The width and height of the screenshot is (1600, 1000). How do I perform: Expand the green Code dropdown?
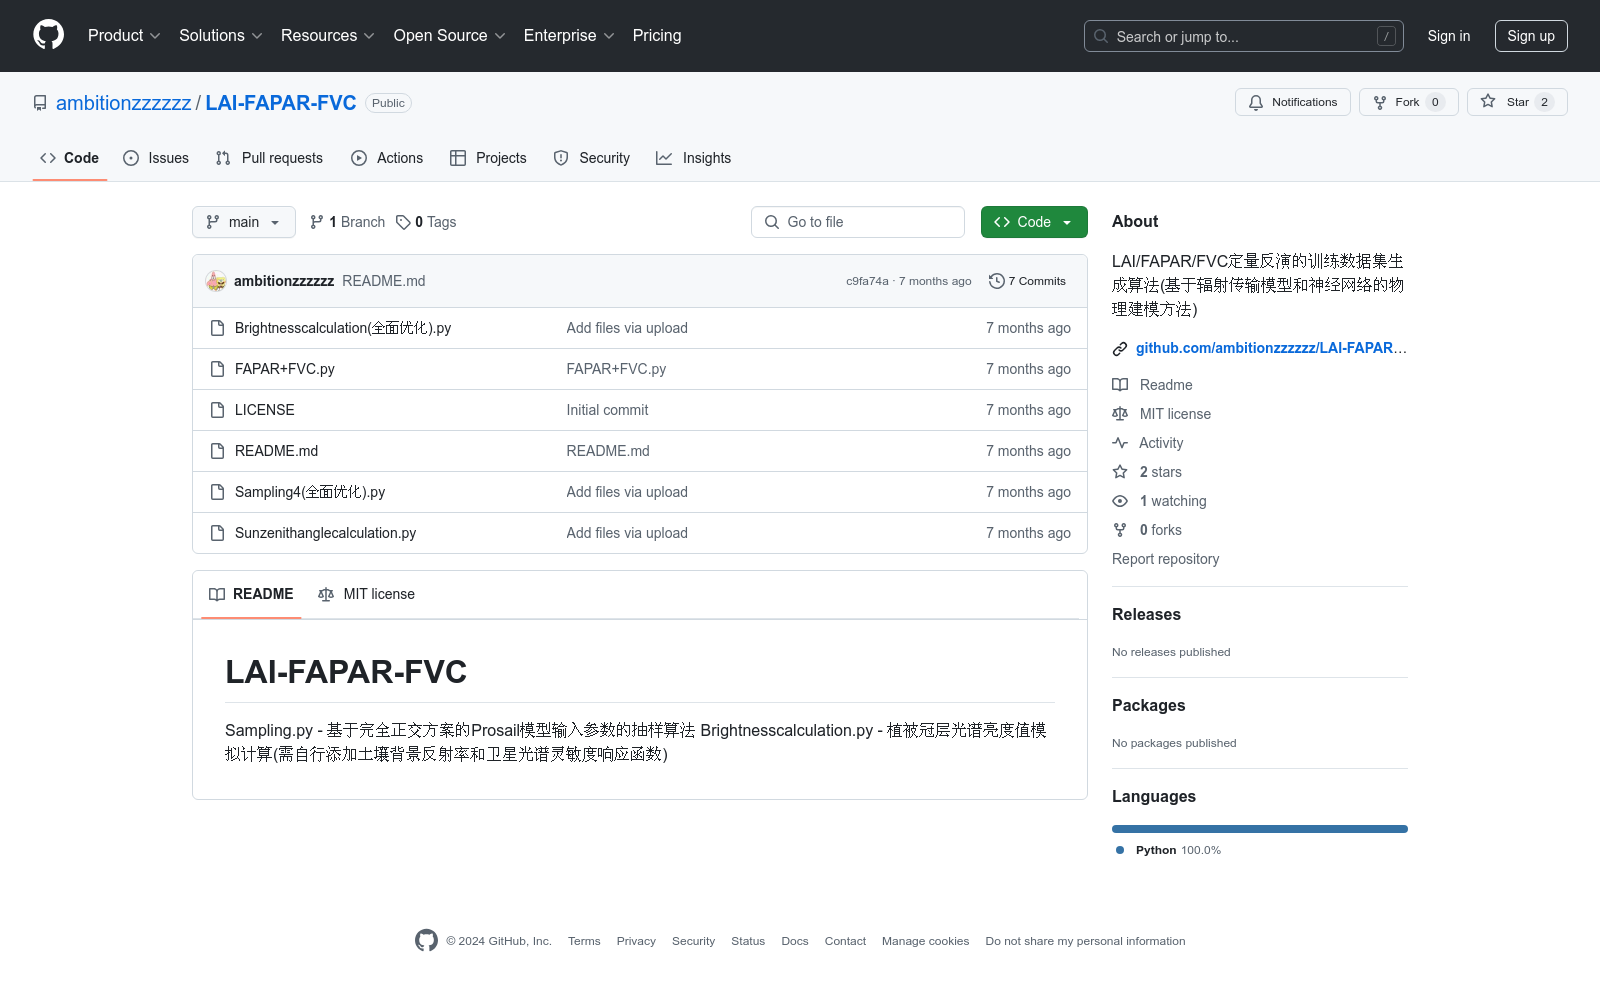(x=1034, y=222)
